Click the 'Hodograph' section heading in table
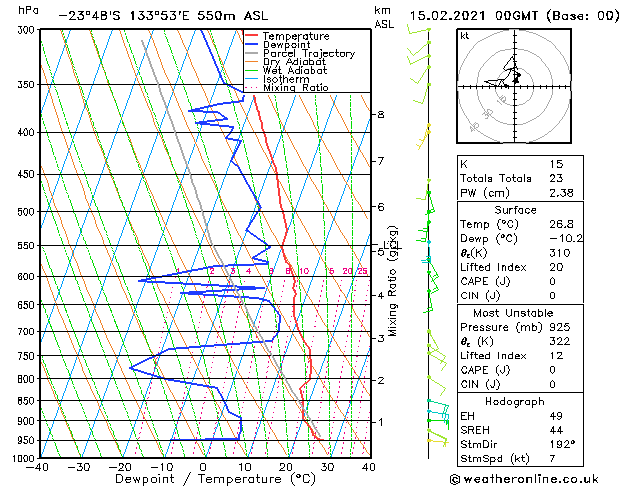This screenshot has width=629, height=486. click(515, 402)
